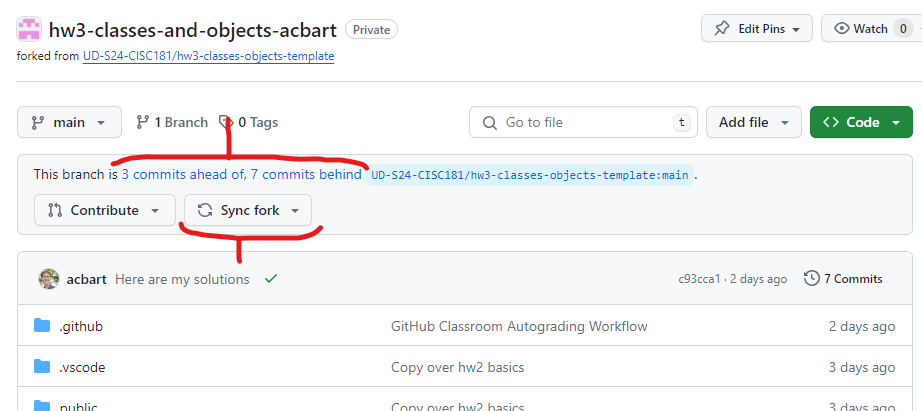This screenshot has width=922, height=411.
Task: Click acbart's profile avatar
Action: pos(49,279)
